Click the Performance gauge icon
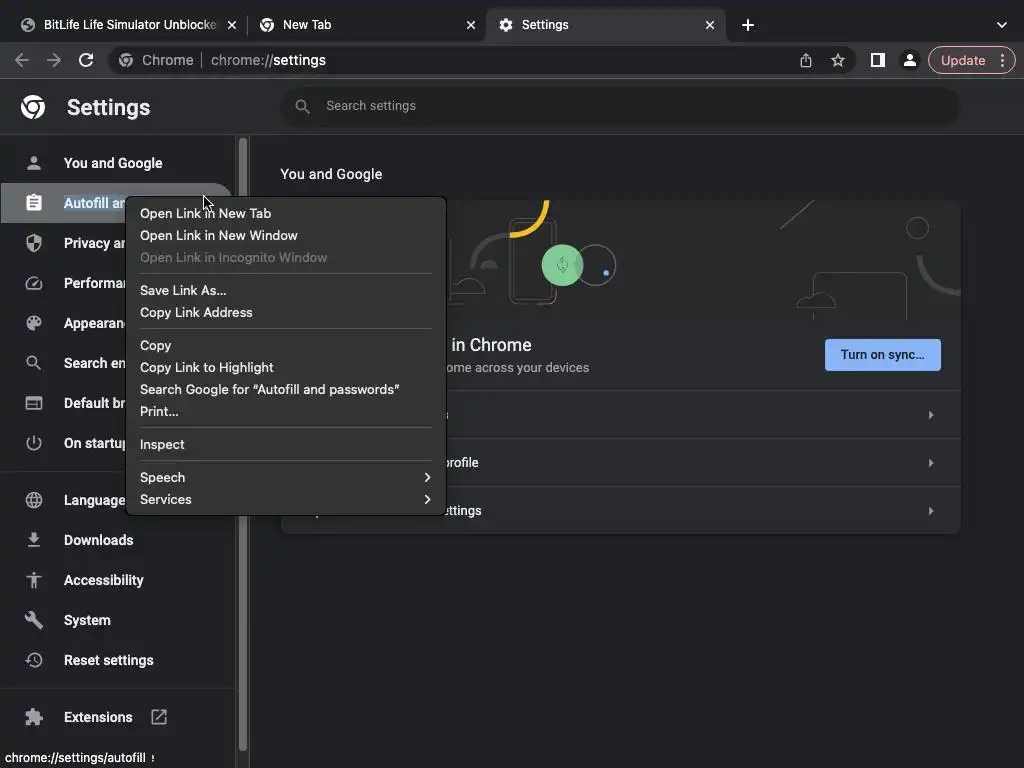Screen dimensions: 1024x768 pyautogui.click(x=33, y=283)
